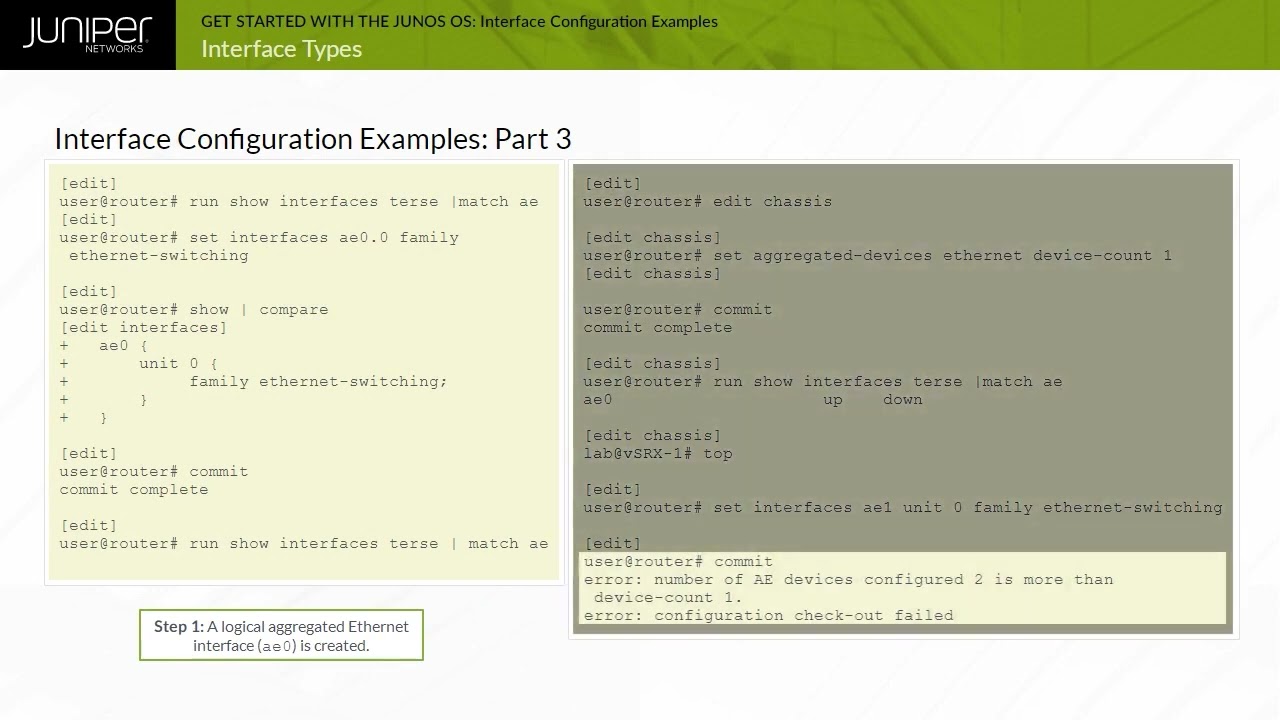The height and width of the screenshot is (720, 1280).
Task: Click 'error: number of AE devices configured' line
Action: pyautogui.click(x=848, y=579)
